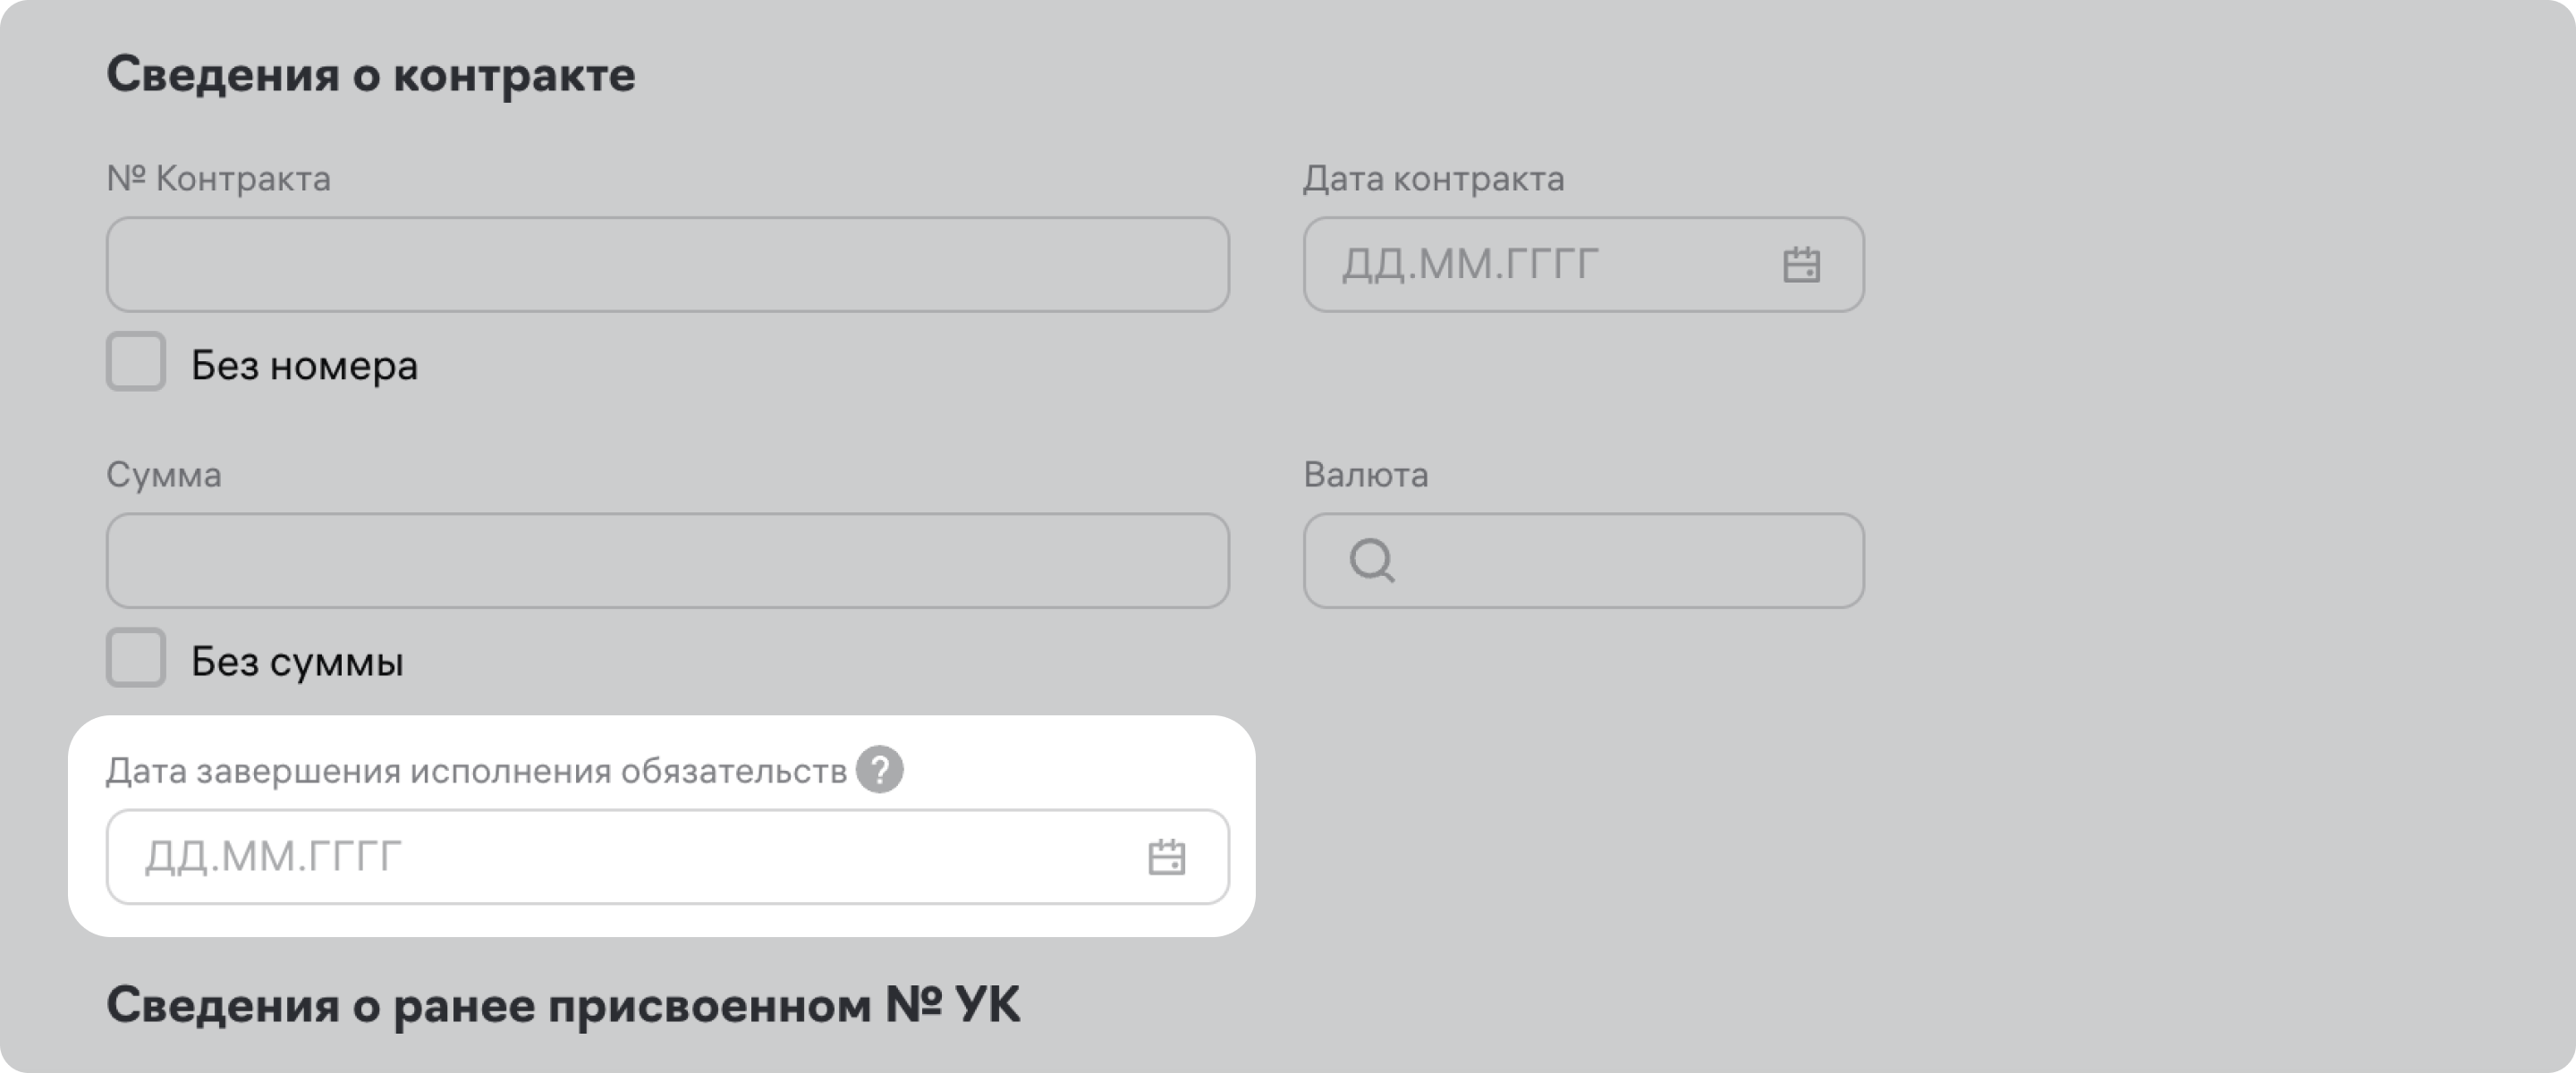Click the Дата завершения исполнения обязательств date field
The width and height of the screenshot is (2576, 1073).
(620, 857)
